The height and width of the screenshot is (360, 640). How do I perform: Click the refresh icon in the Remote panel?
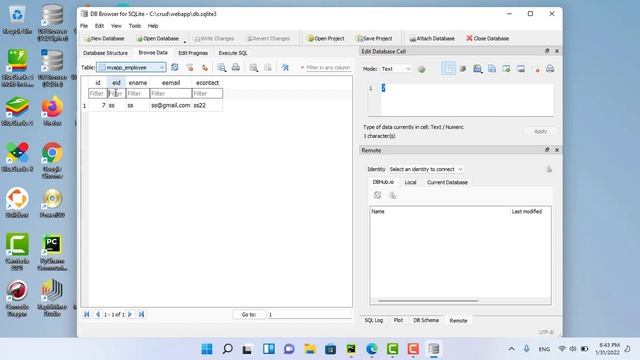click(378, 195)
